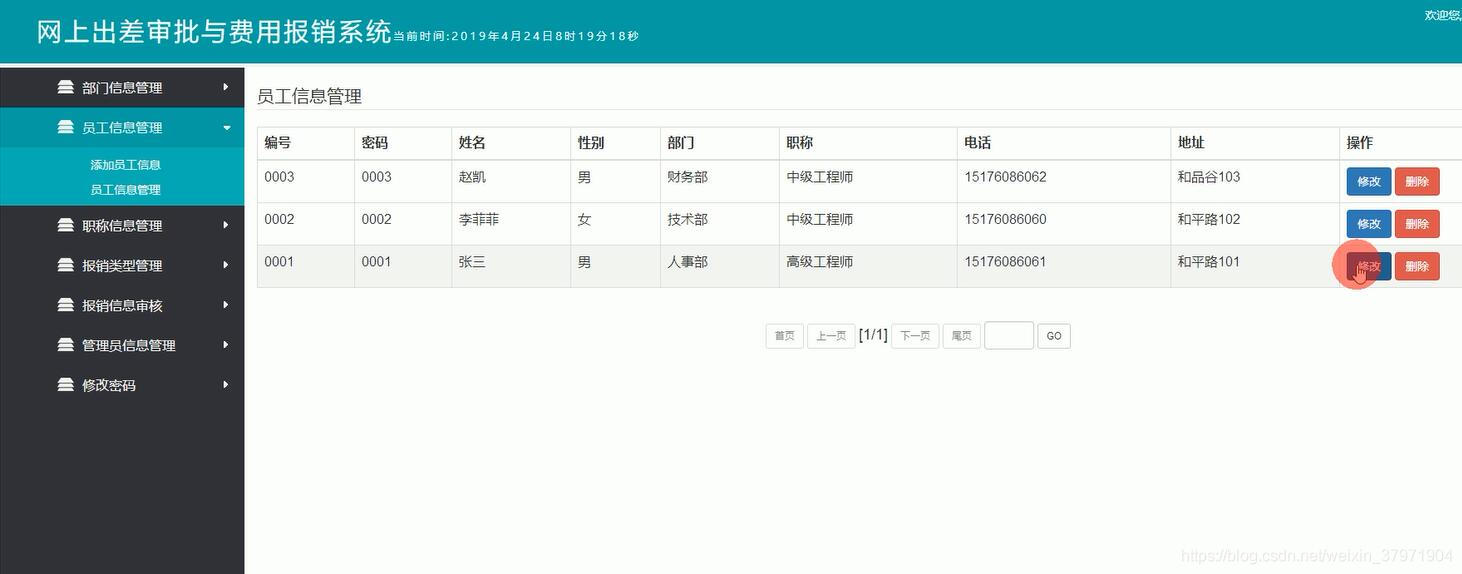Screen dimensions: 1462x574
Task: Click 删除 for employee 张三
Action: click(x=1417, y=266)
